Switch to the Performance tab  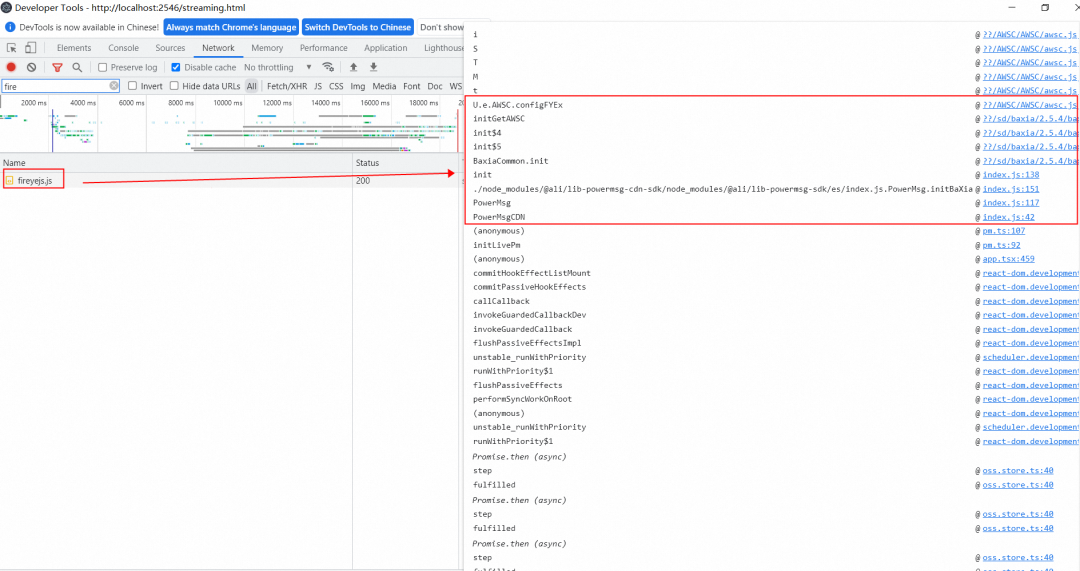(324, 48)
